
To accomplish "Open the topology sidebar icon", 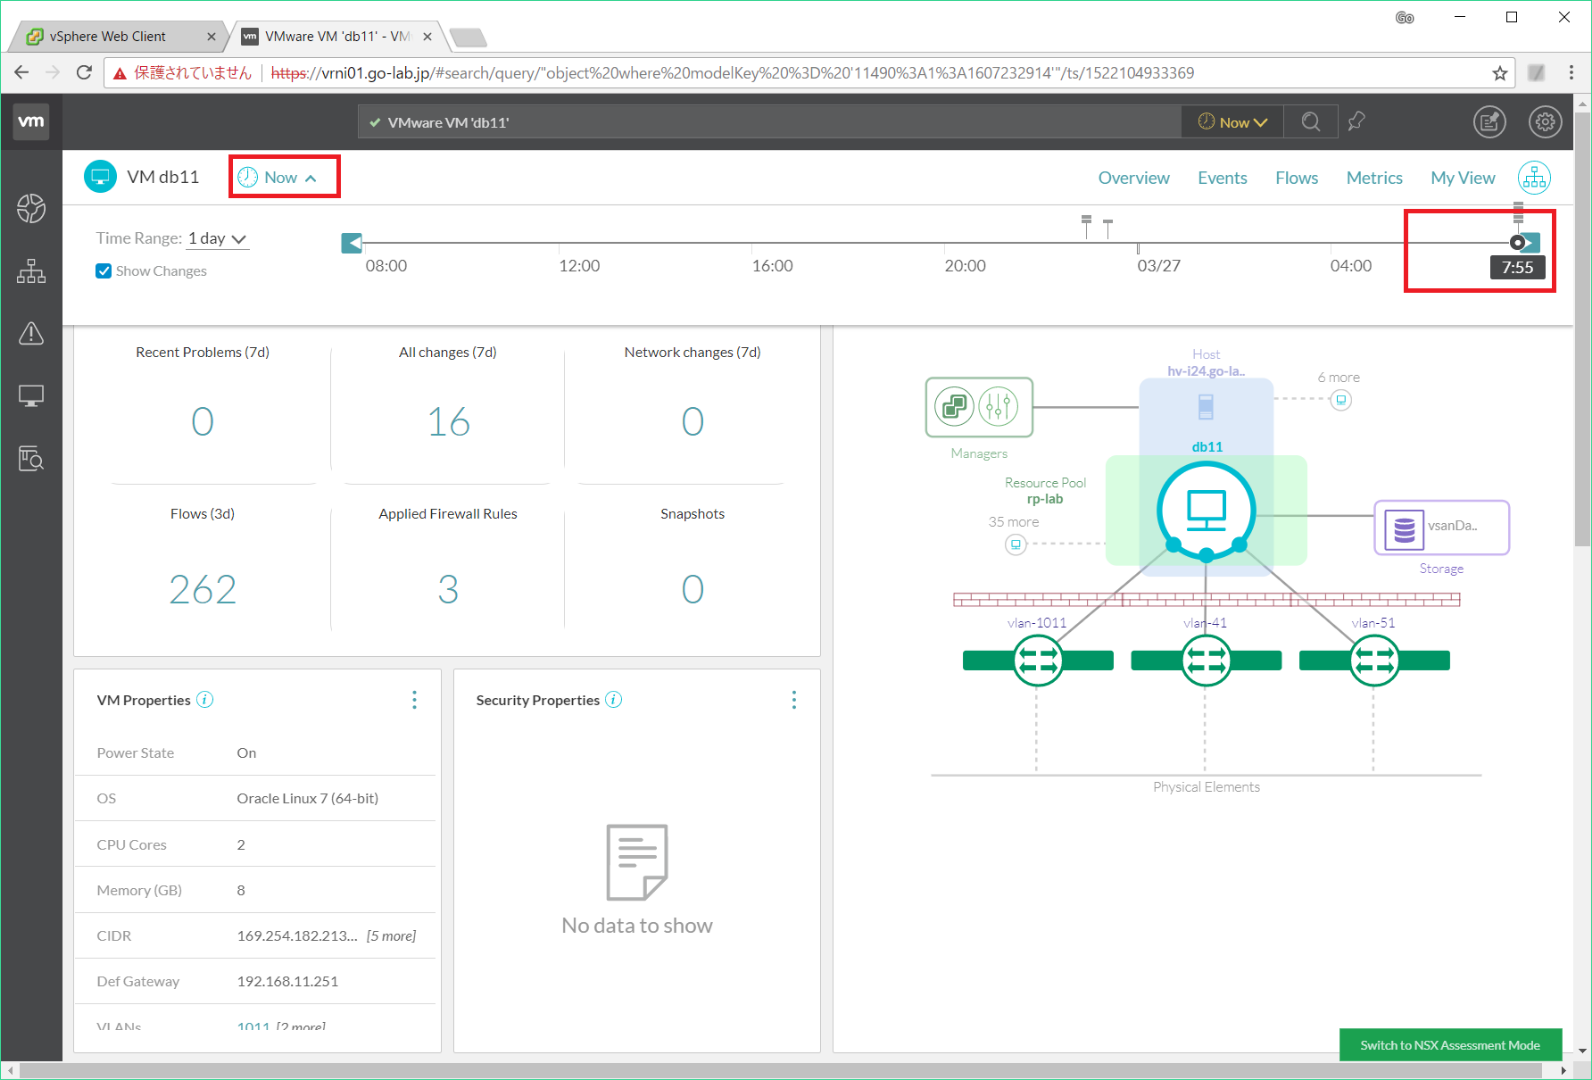I will [31, 271].
